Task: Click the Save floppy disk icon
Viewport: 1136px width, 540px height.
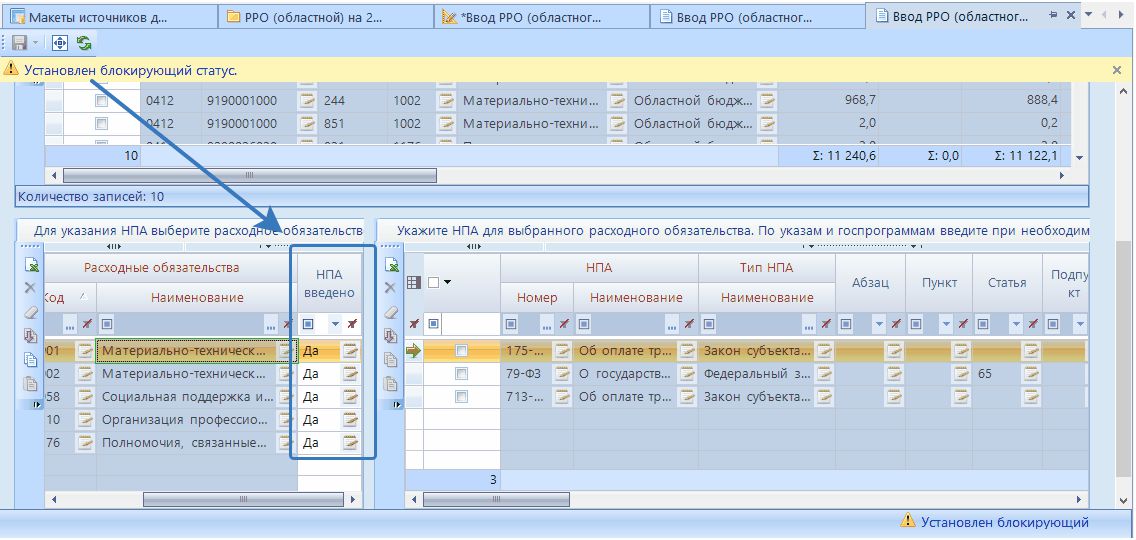Action: click(x=19, y=43)
